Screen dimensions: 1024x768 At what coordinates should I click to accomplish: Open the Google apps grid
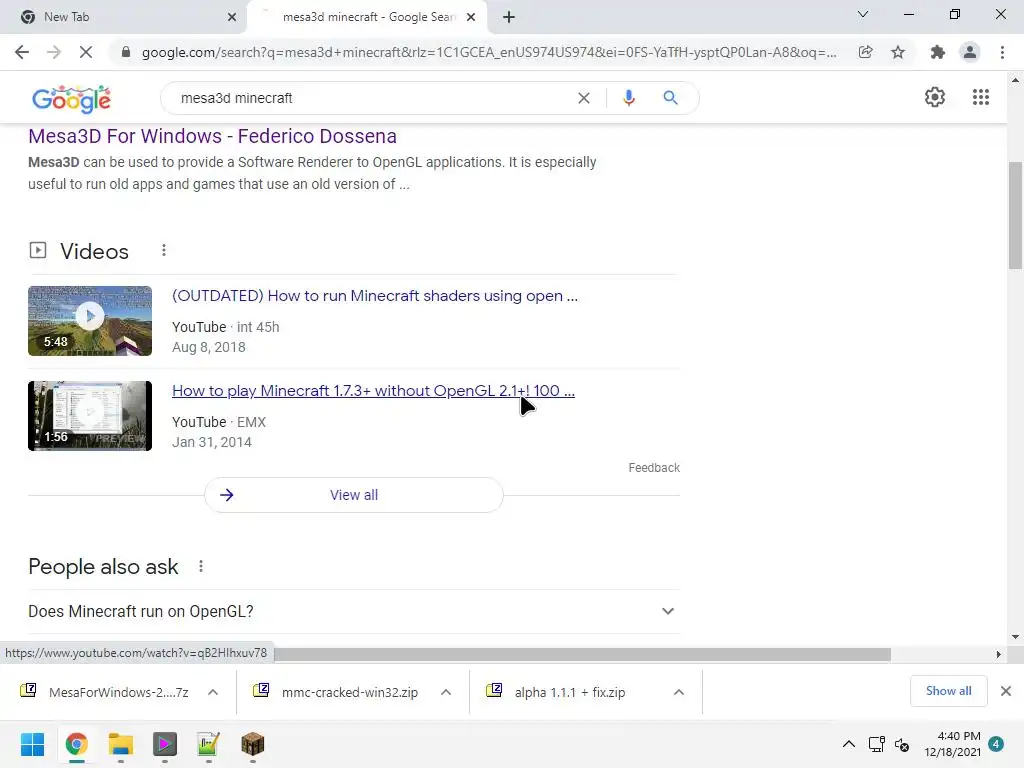pyautogui.click(x=980, y=97)
